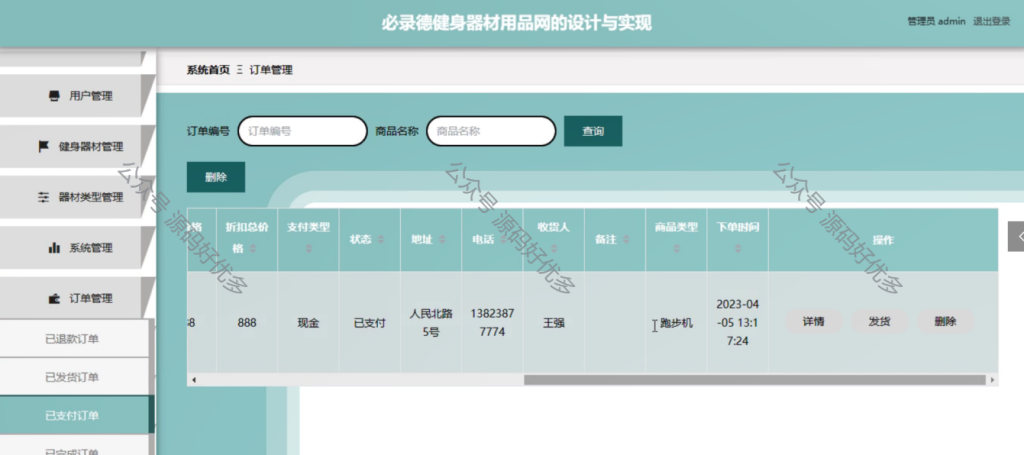Click the 订单管理 breadcrumb text
This screenshot has height=455, width=1024.
point(271,70)
